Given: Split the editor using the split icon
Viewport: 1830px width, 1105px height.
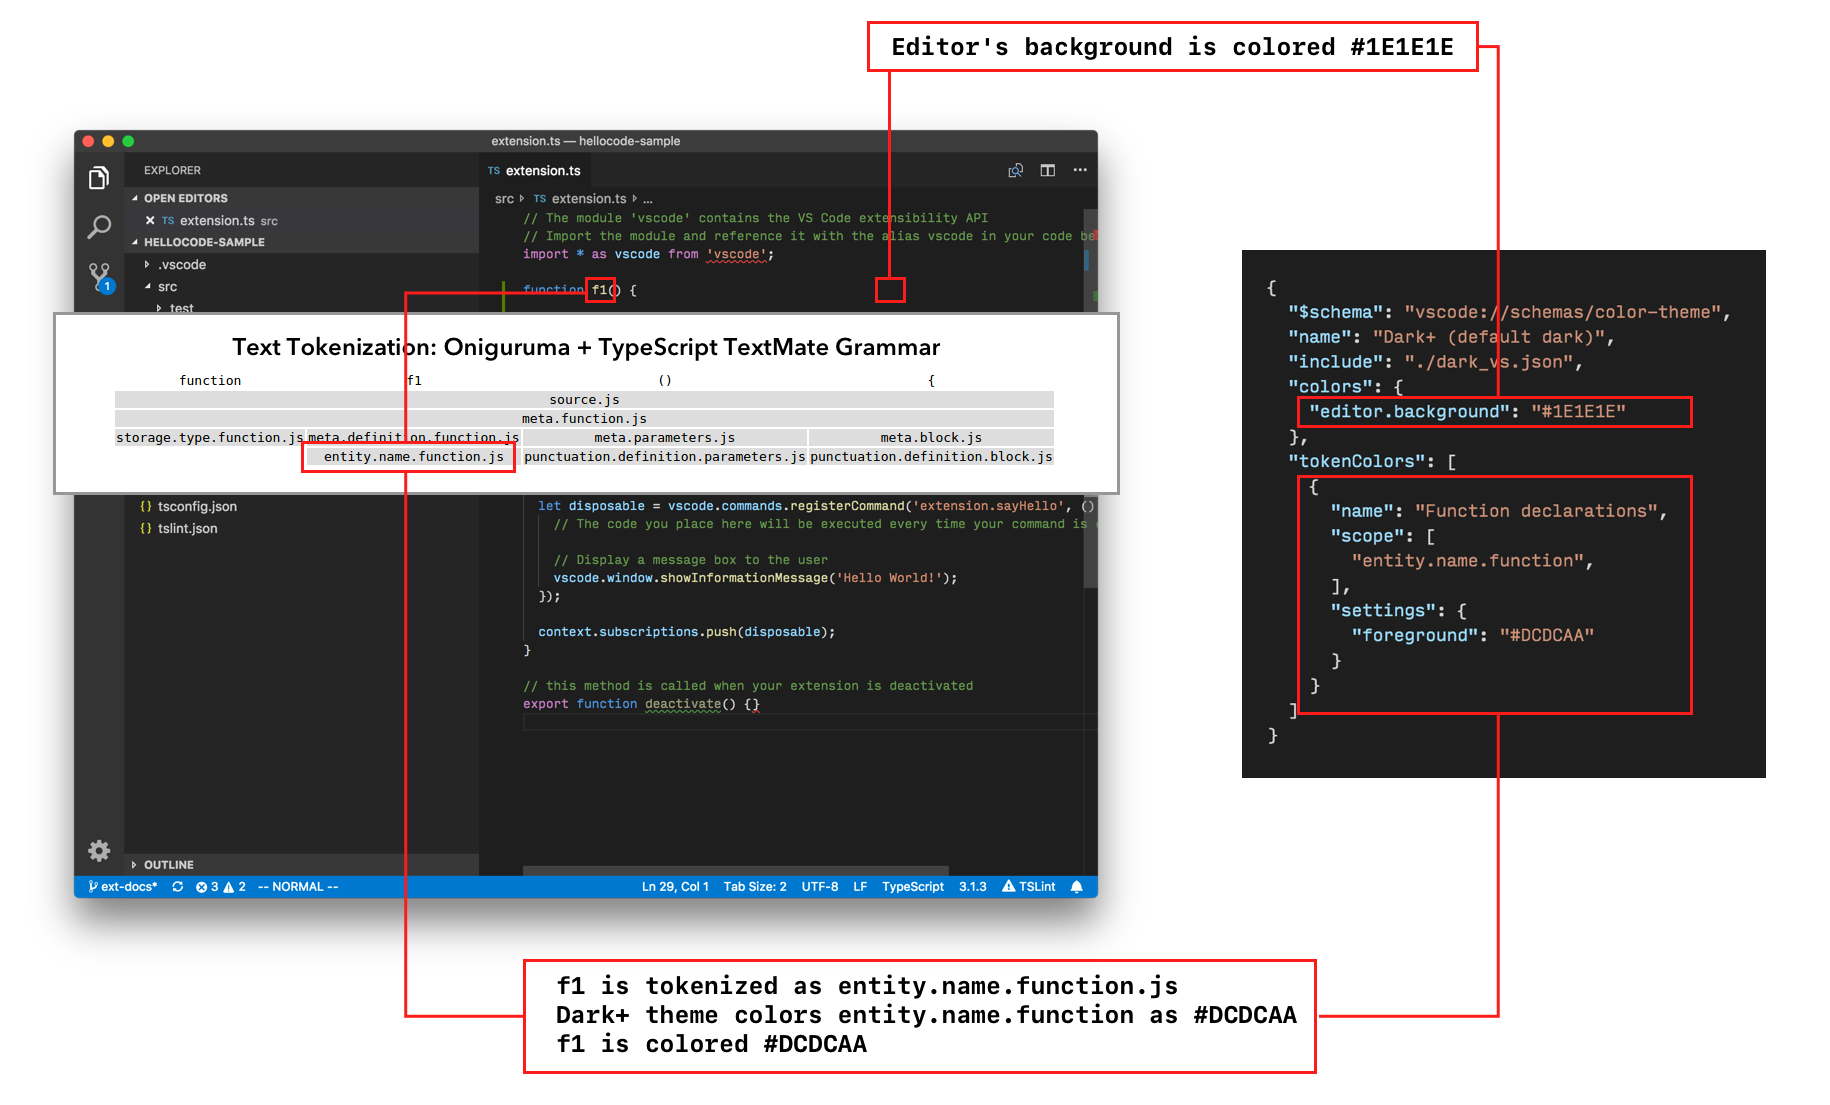Looking at the screenshot, I should (1047, 170).
